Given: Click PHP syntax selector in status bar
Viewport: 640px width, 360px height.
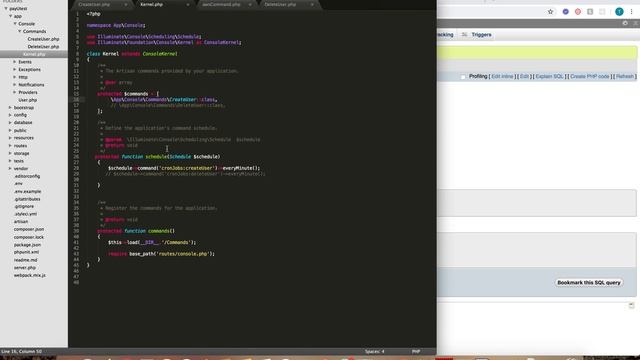Looking at the screenshot, I should point(416,351).
